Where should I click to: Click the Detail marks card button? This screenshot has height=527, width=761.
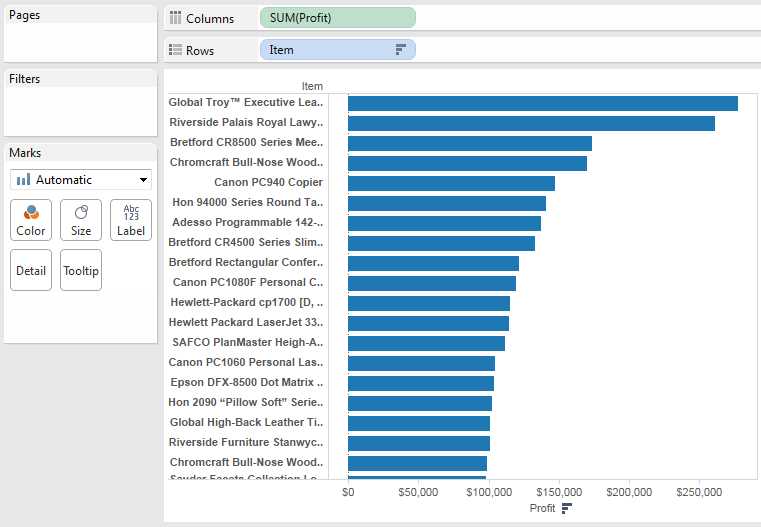31,270
